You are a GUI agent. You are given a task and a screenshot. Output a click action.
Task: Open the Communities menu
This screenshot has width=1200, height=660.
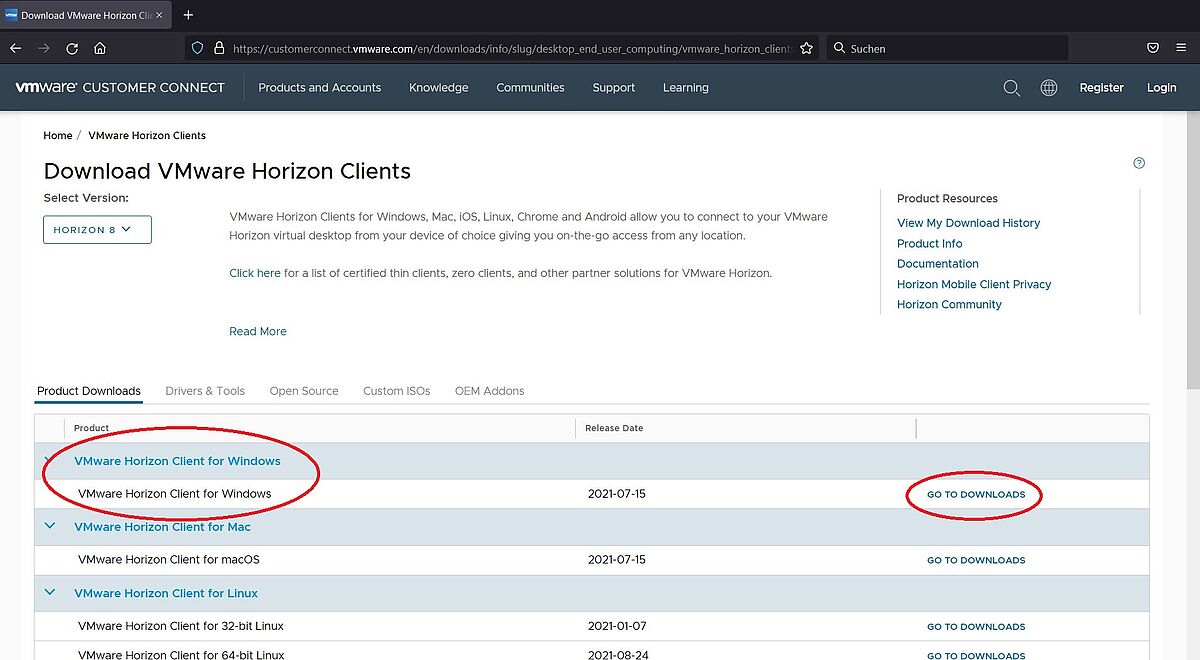531,88
